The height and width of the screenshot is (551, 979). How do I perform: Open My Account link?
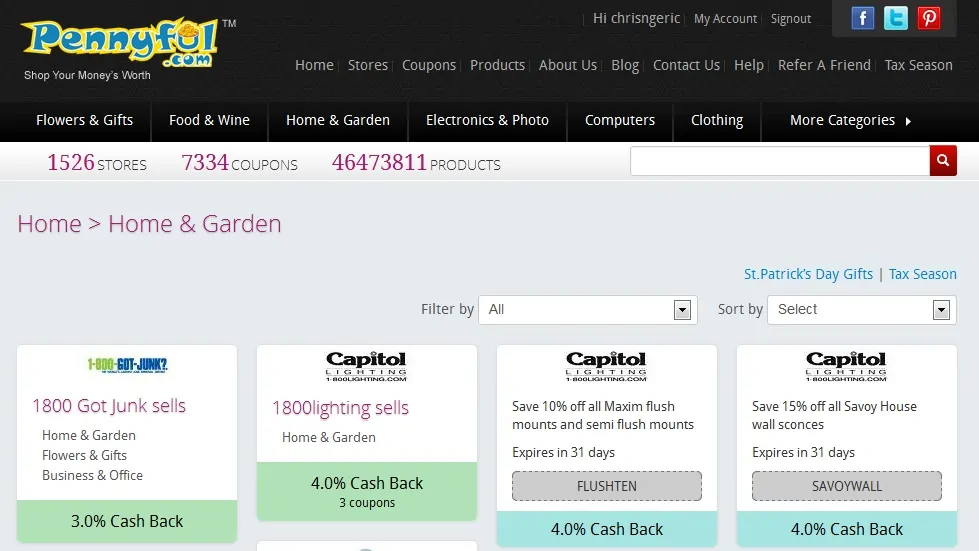tap(726, 19)
